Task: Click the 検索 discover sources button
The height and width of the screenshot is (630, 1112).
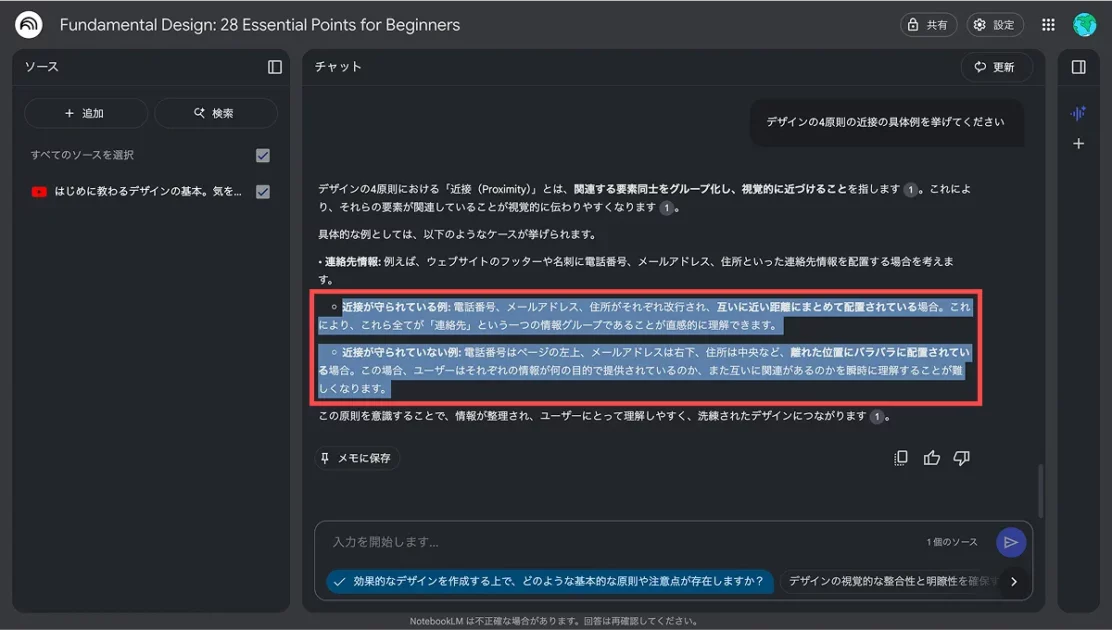Action: click(215, 113)
